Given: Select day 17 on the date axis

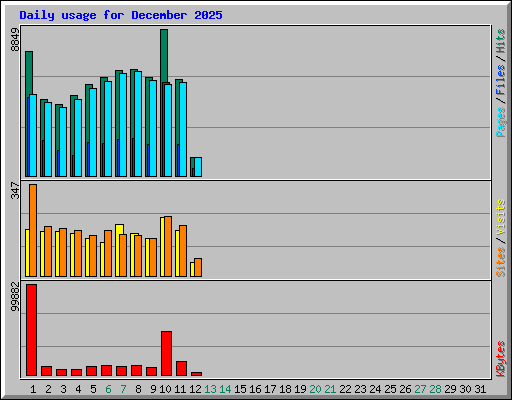Looking at the screenshot, I should (x=270, y=389).
